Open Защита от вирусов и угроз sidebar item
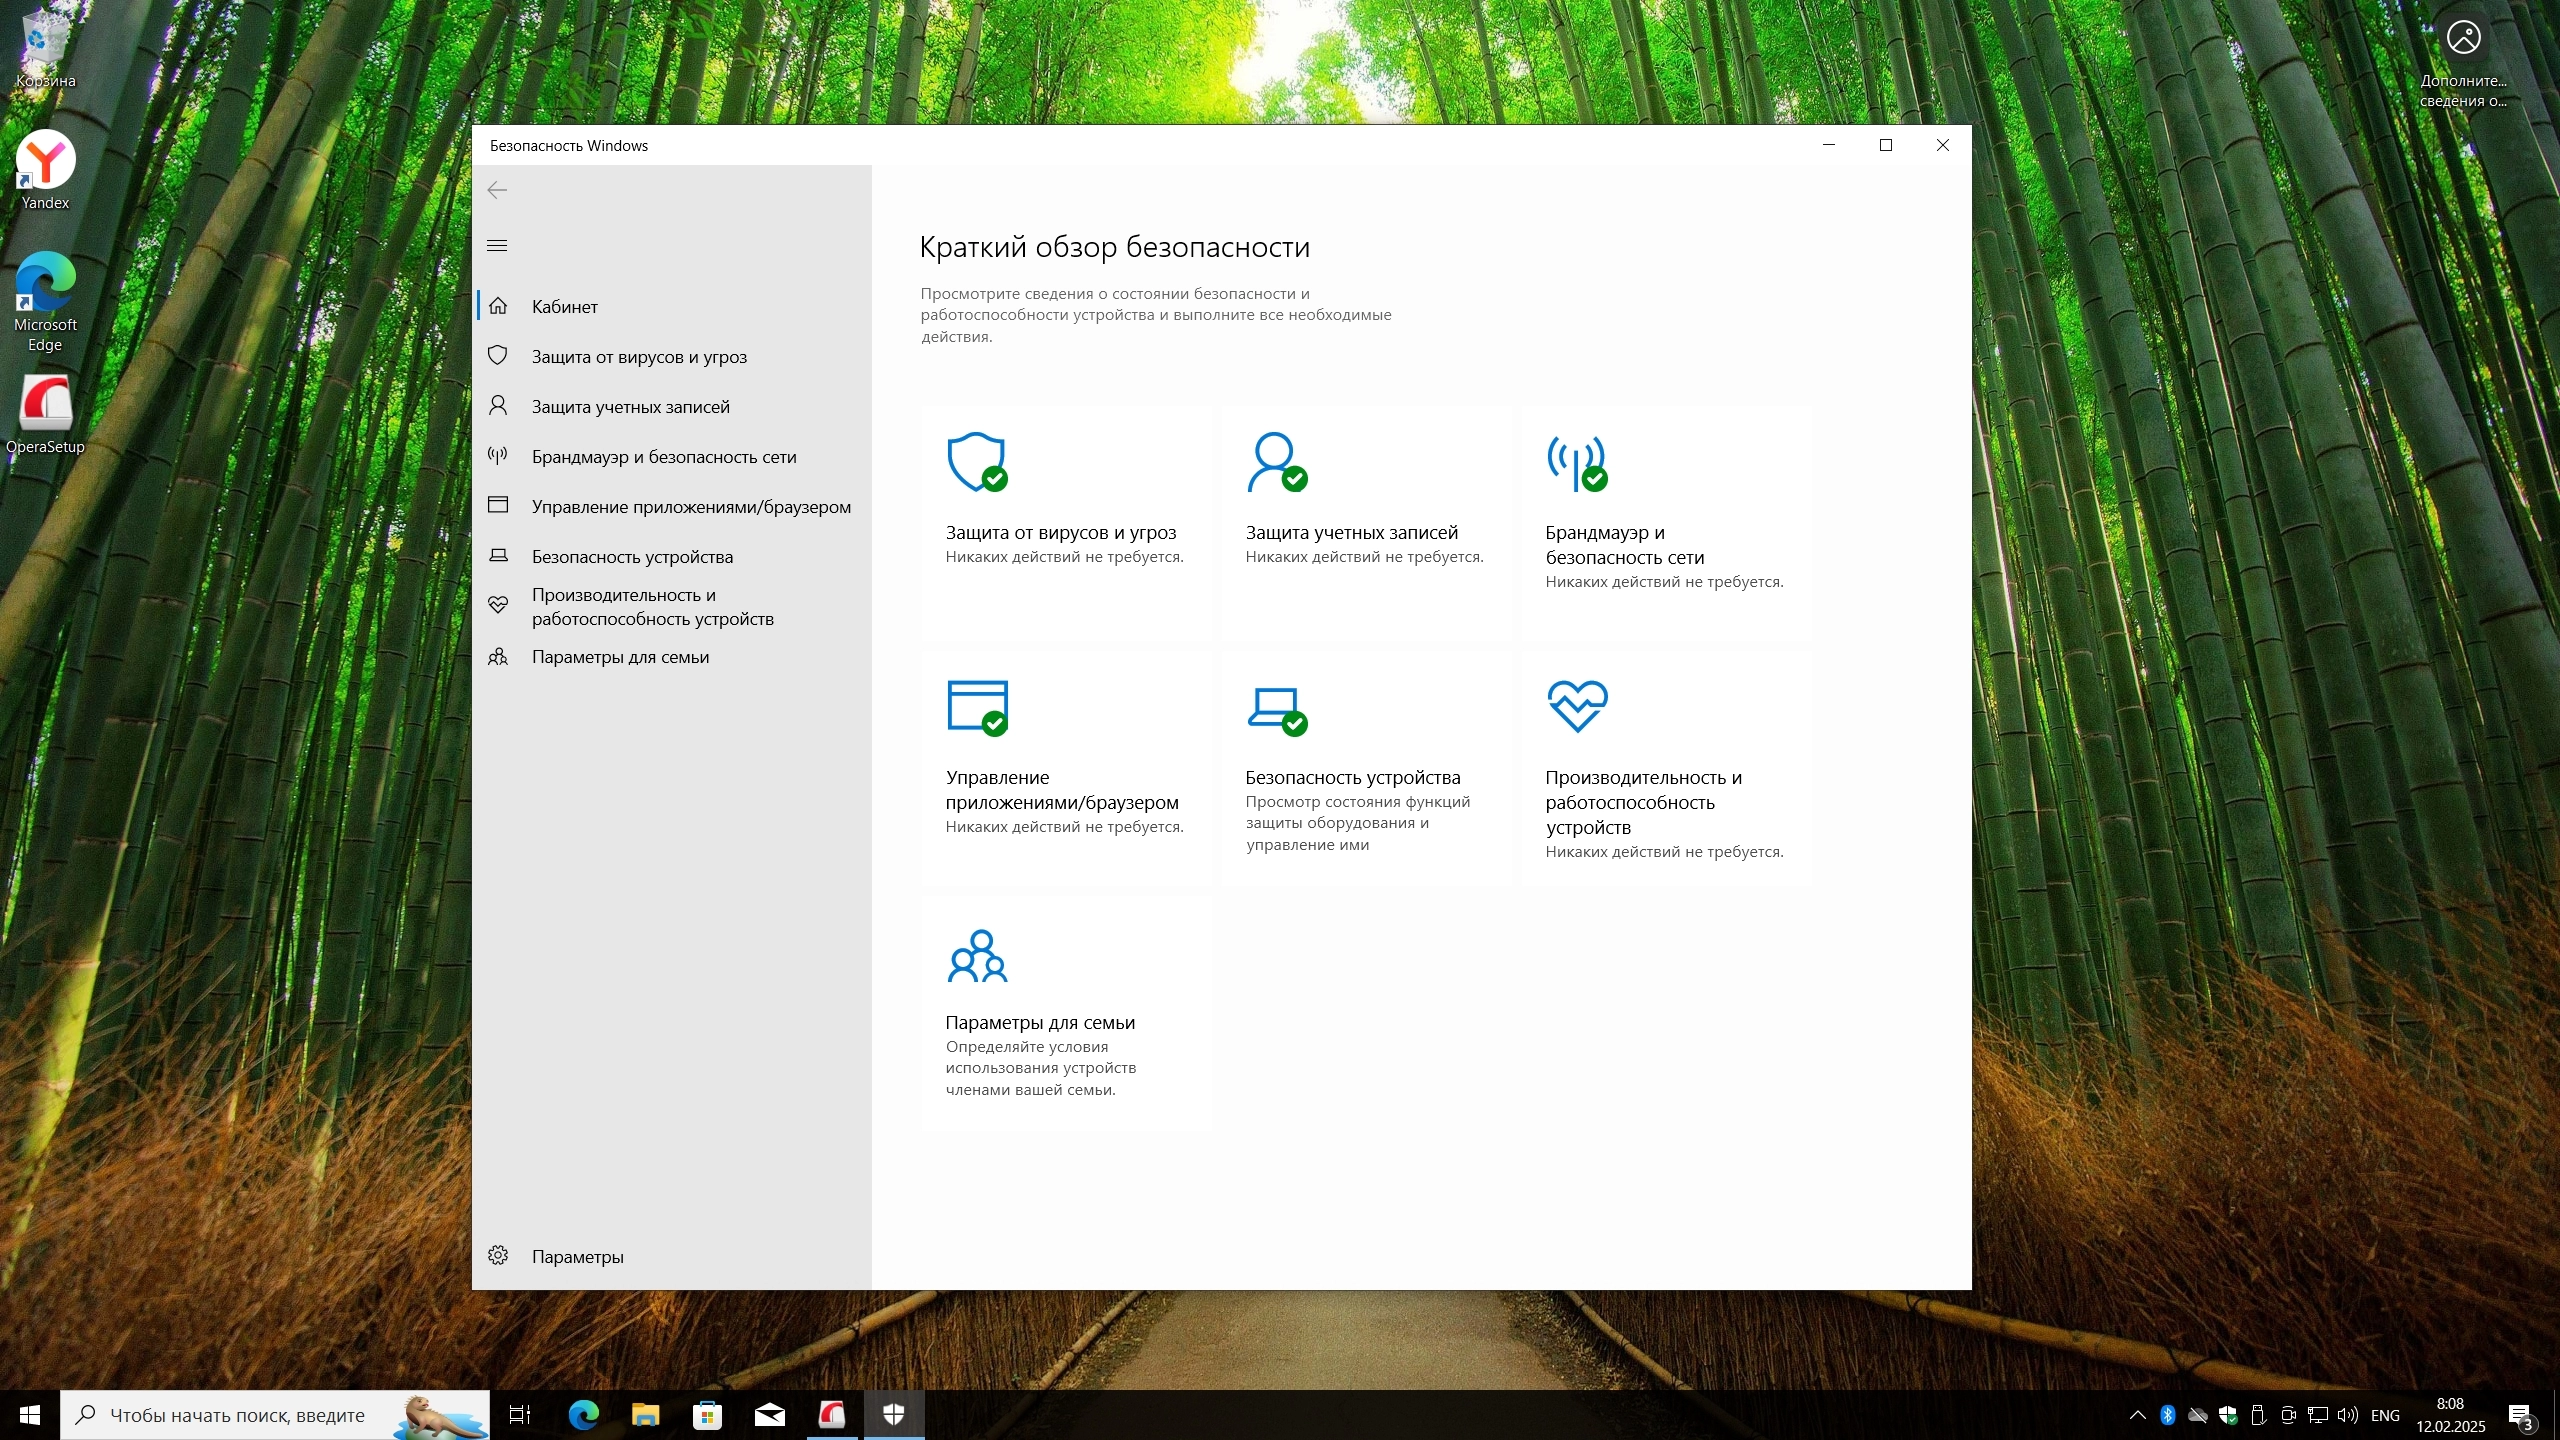This screenshot has height=1440, width=2560. click(639, 357)
